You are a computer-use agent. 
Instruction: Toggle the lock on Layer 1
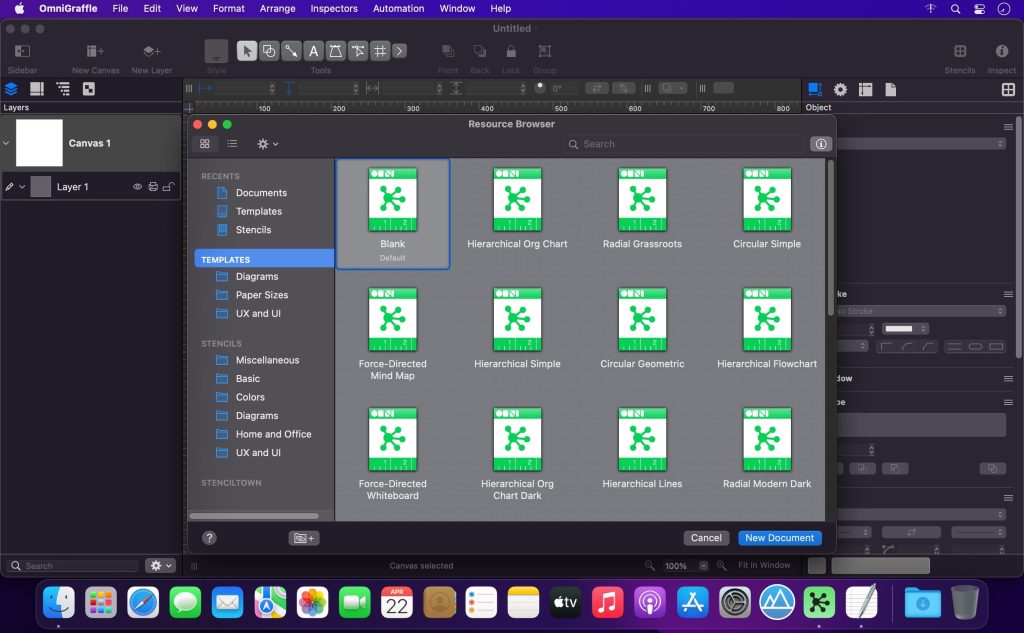click(168, 187)
